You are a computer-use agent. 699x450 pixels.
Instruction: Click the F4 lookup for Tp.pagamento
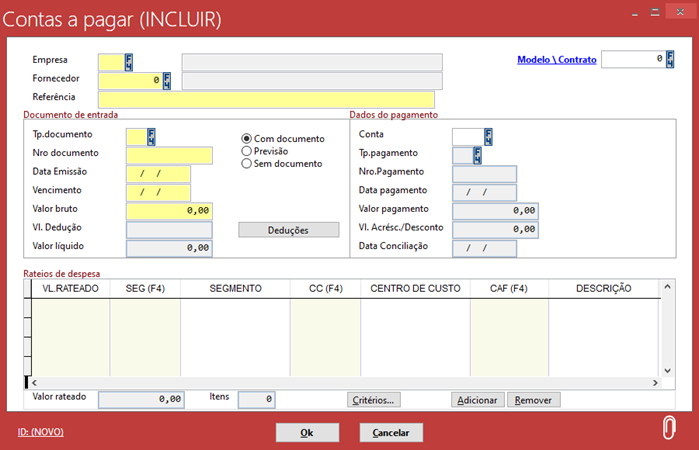coord(478,155)
